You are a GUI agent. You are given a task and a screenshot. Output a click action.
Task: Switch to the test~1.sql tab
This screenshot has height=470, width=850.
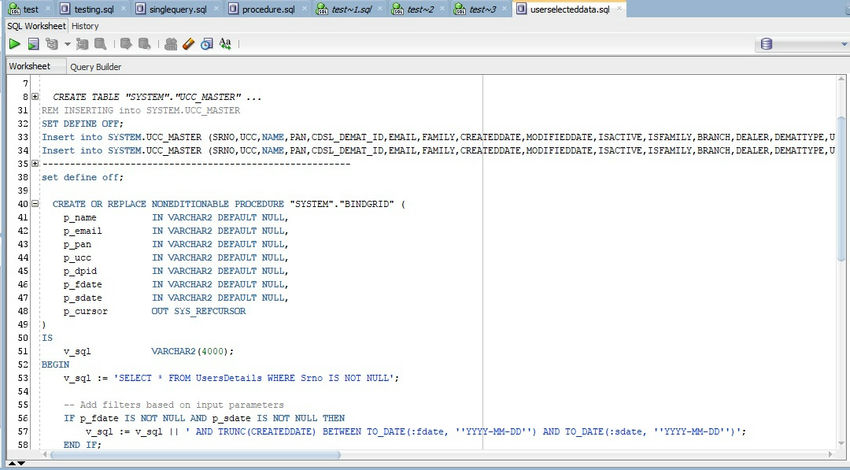click(345, 9)
